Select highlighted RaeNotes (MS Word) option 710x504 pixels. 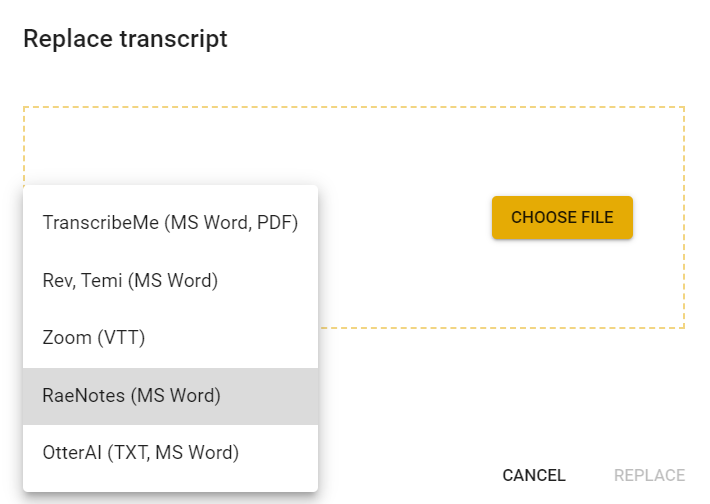[x=170, y=396]
